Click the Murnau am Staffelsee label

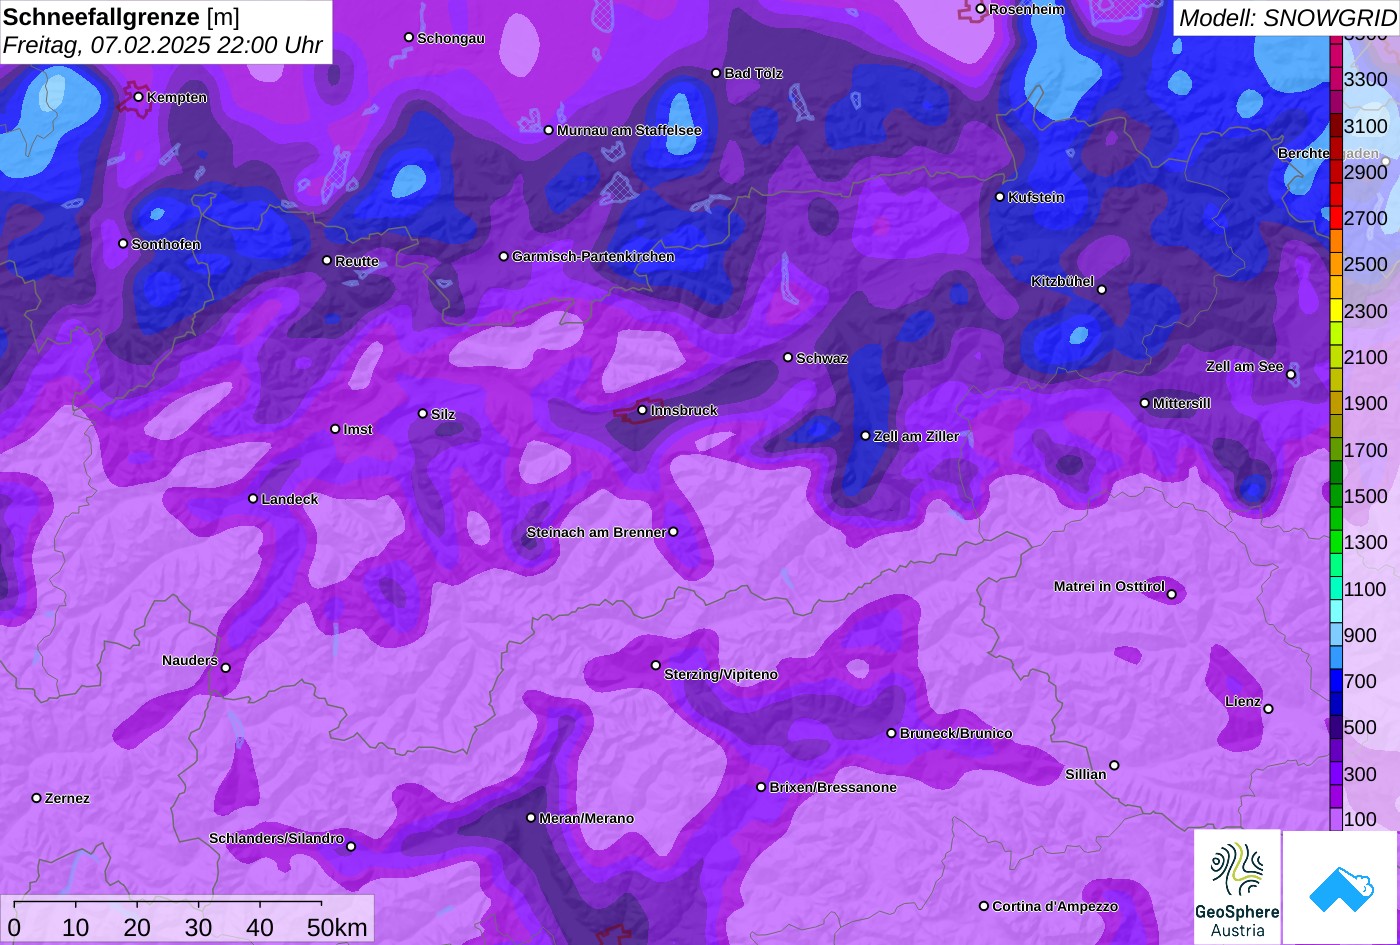629,131
